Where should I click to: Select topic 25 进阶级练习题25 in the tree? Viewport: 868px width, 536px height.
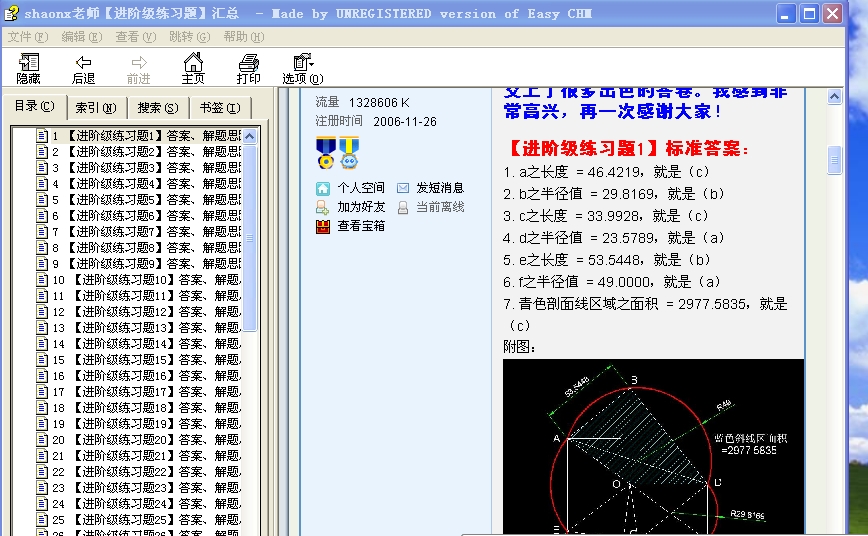(146, 520)
